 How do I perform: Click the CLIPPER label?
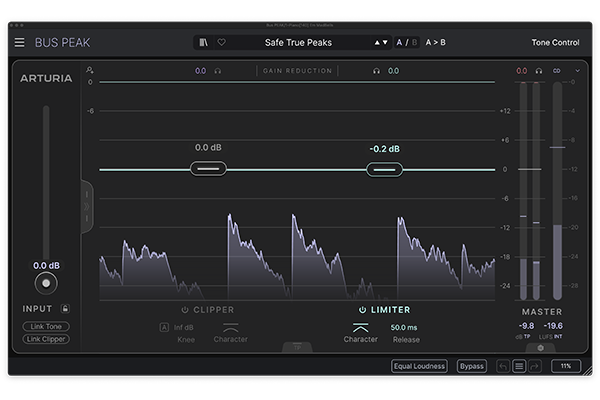click(214, 310)
